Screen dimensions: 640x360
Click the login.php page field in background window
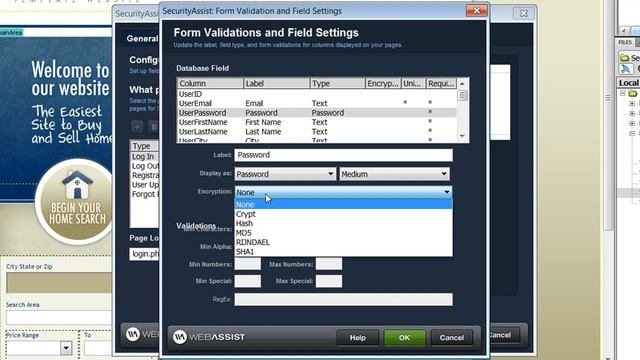[x=144, y=254]
